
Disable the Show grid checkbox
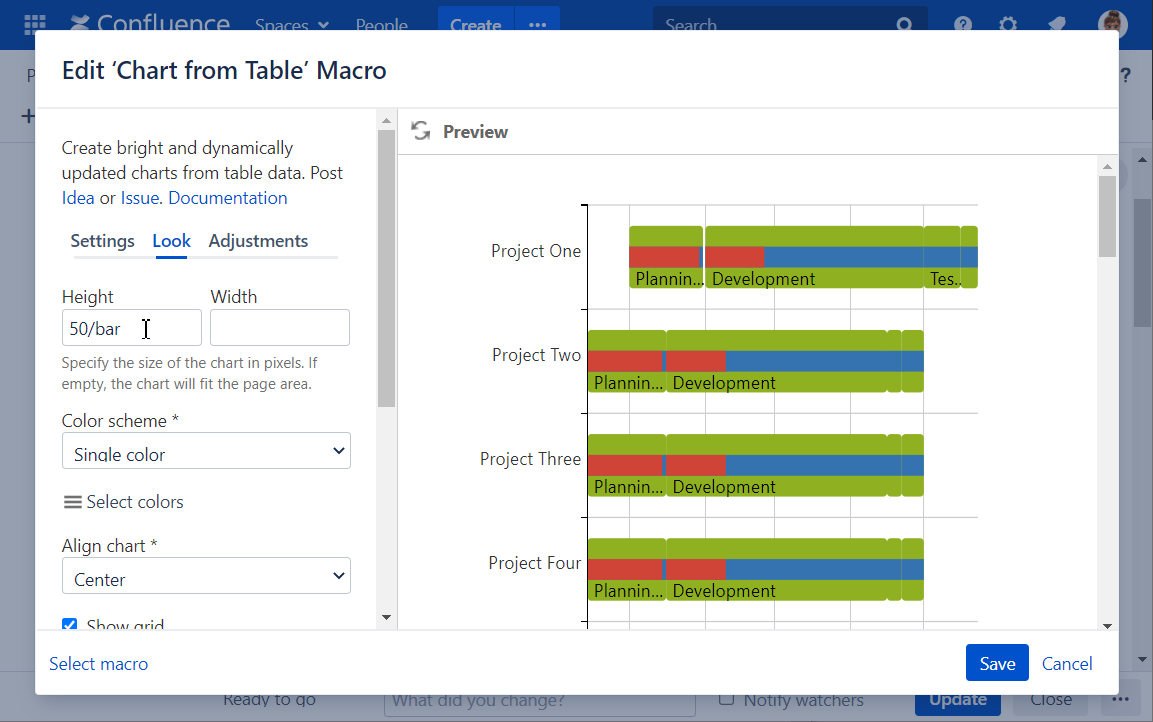pyautogui.click(x=69, y=625)
